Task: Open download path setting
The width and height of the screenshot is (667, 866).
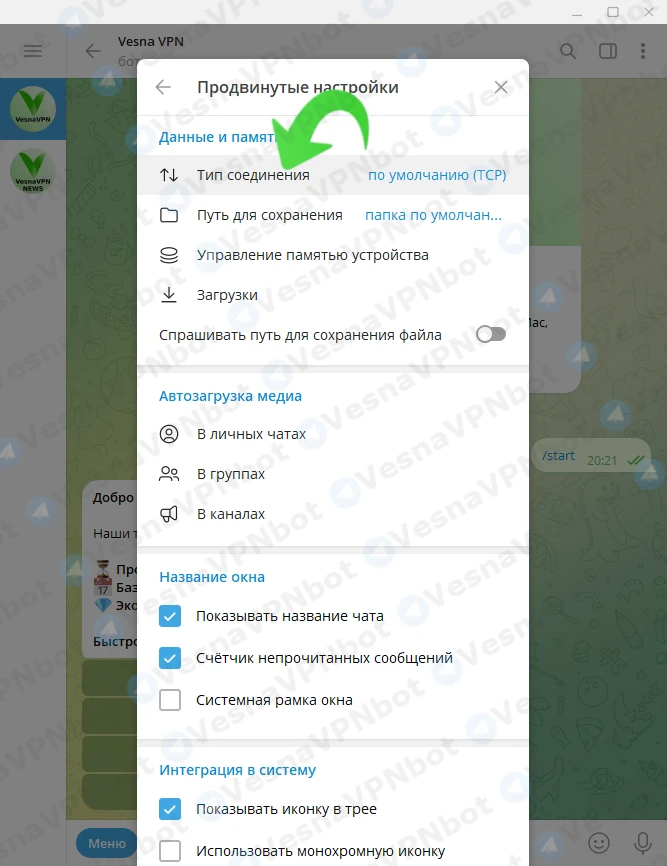Action: 333,215
